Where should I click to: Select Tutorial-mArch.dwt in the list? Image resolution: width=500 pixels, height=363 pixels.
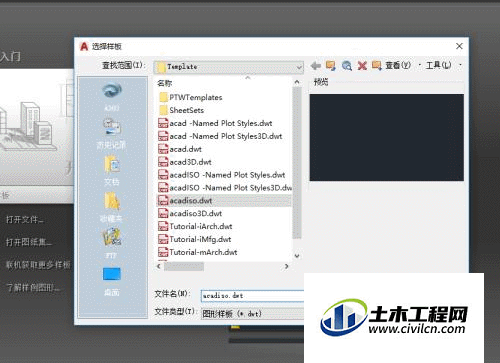tap(198, 252)
